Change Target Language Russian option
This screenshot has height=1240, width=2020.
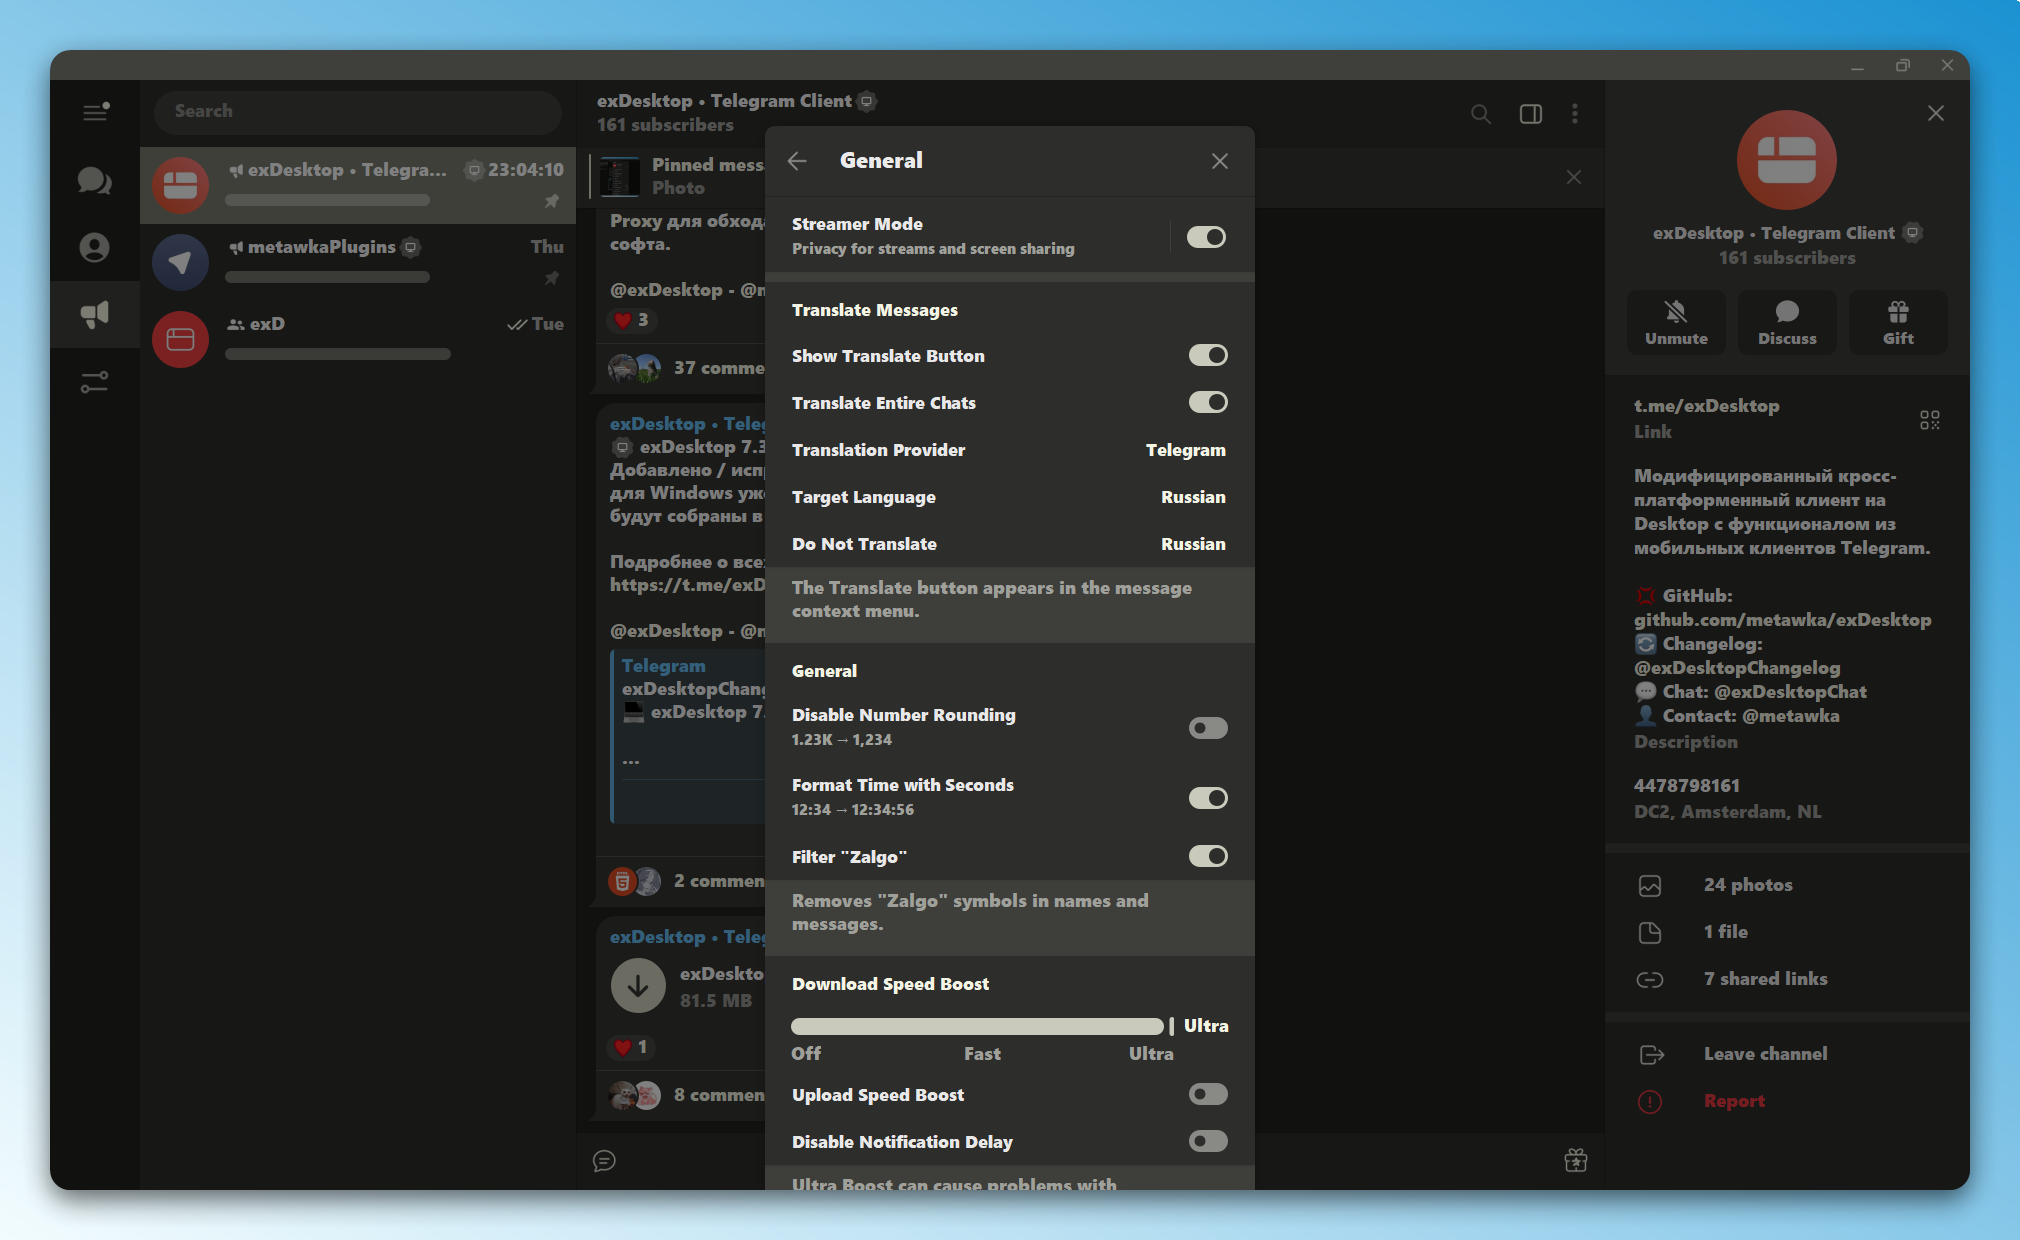(1010, 497)
